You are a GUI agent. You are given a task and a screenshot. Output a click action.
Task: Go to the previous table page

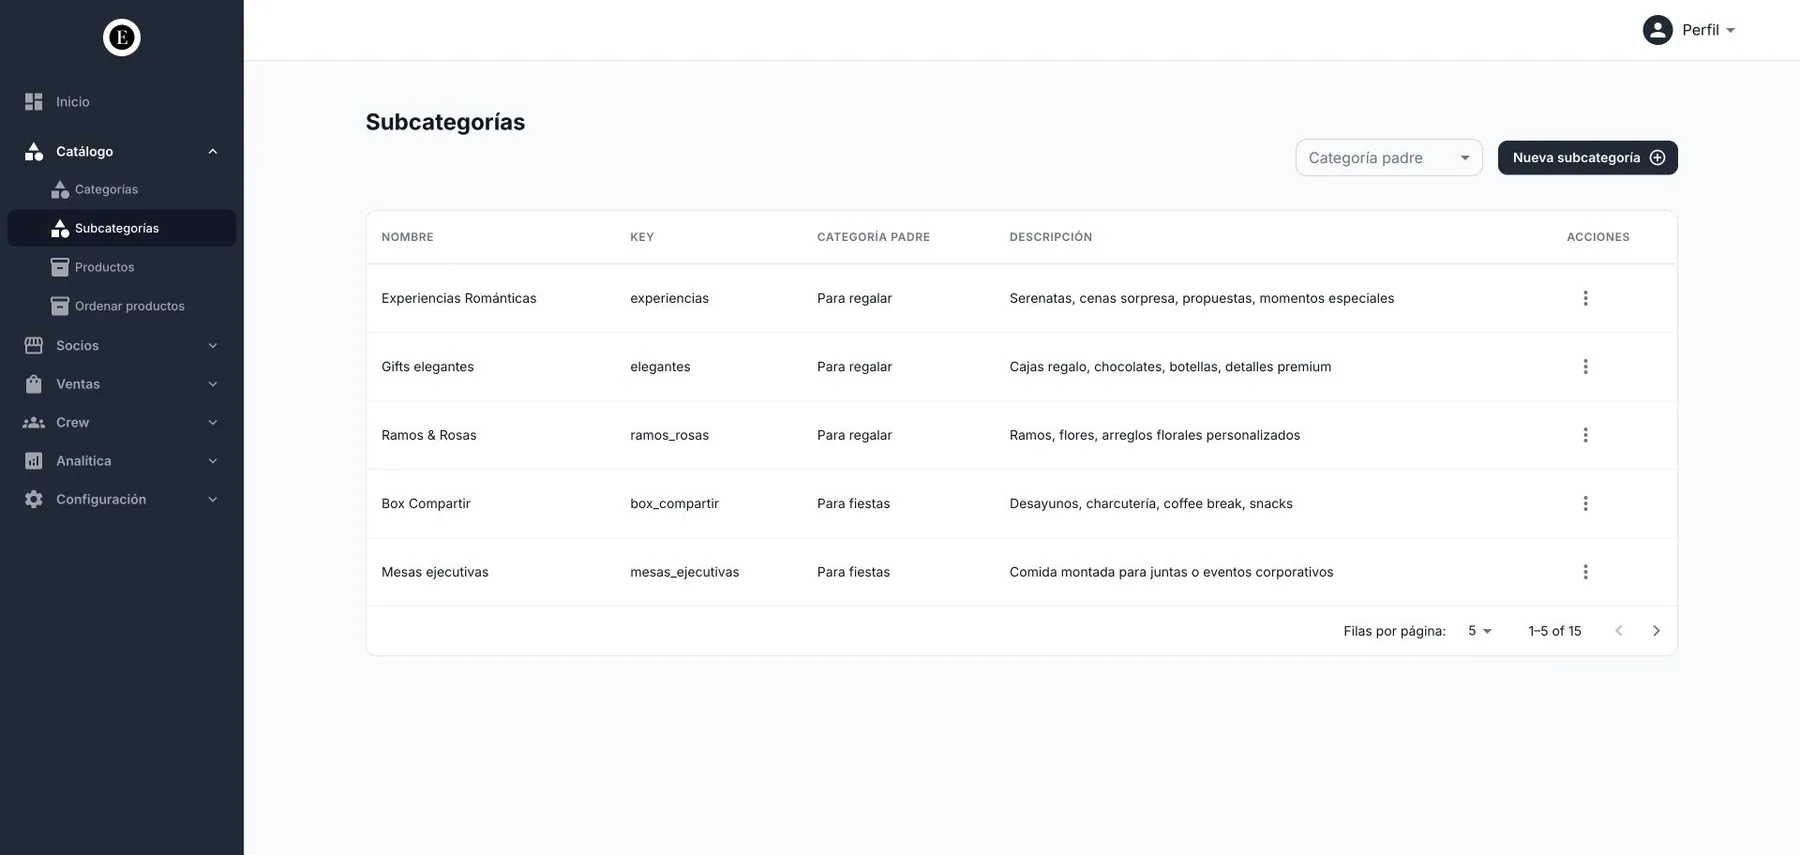coord(1619,631)
